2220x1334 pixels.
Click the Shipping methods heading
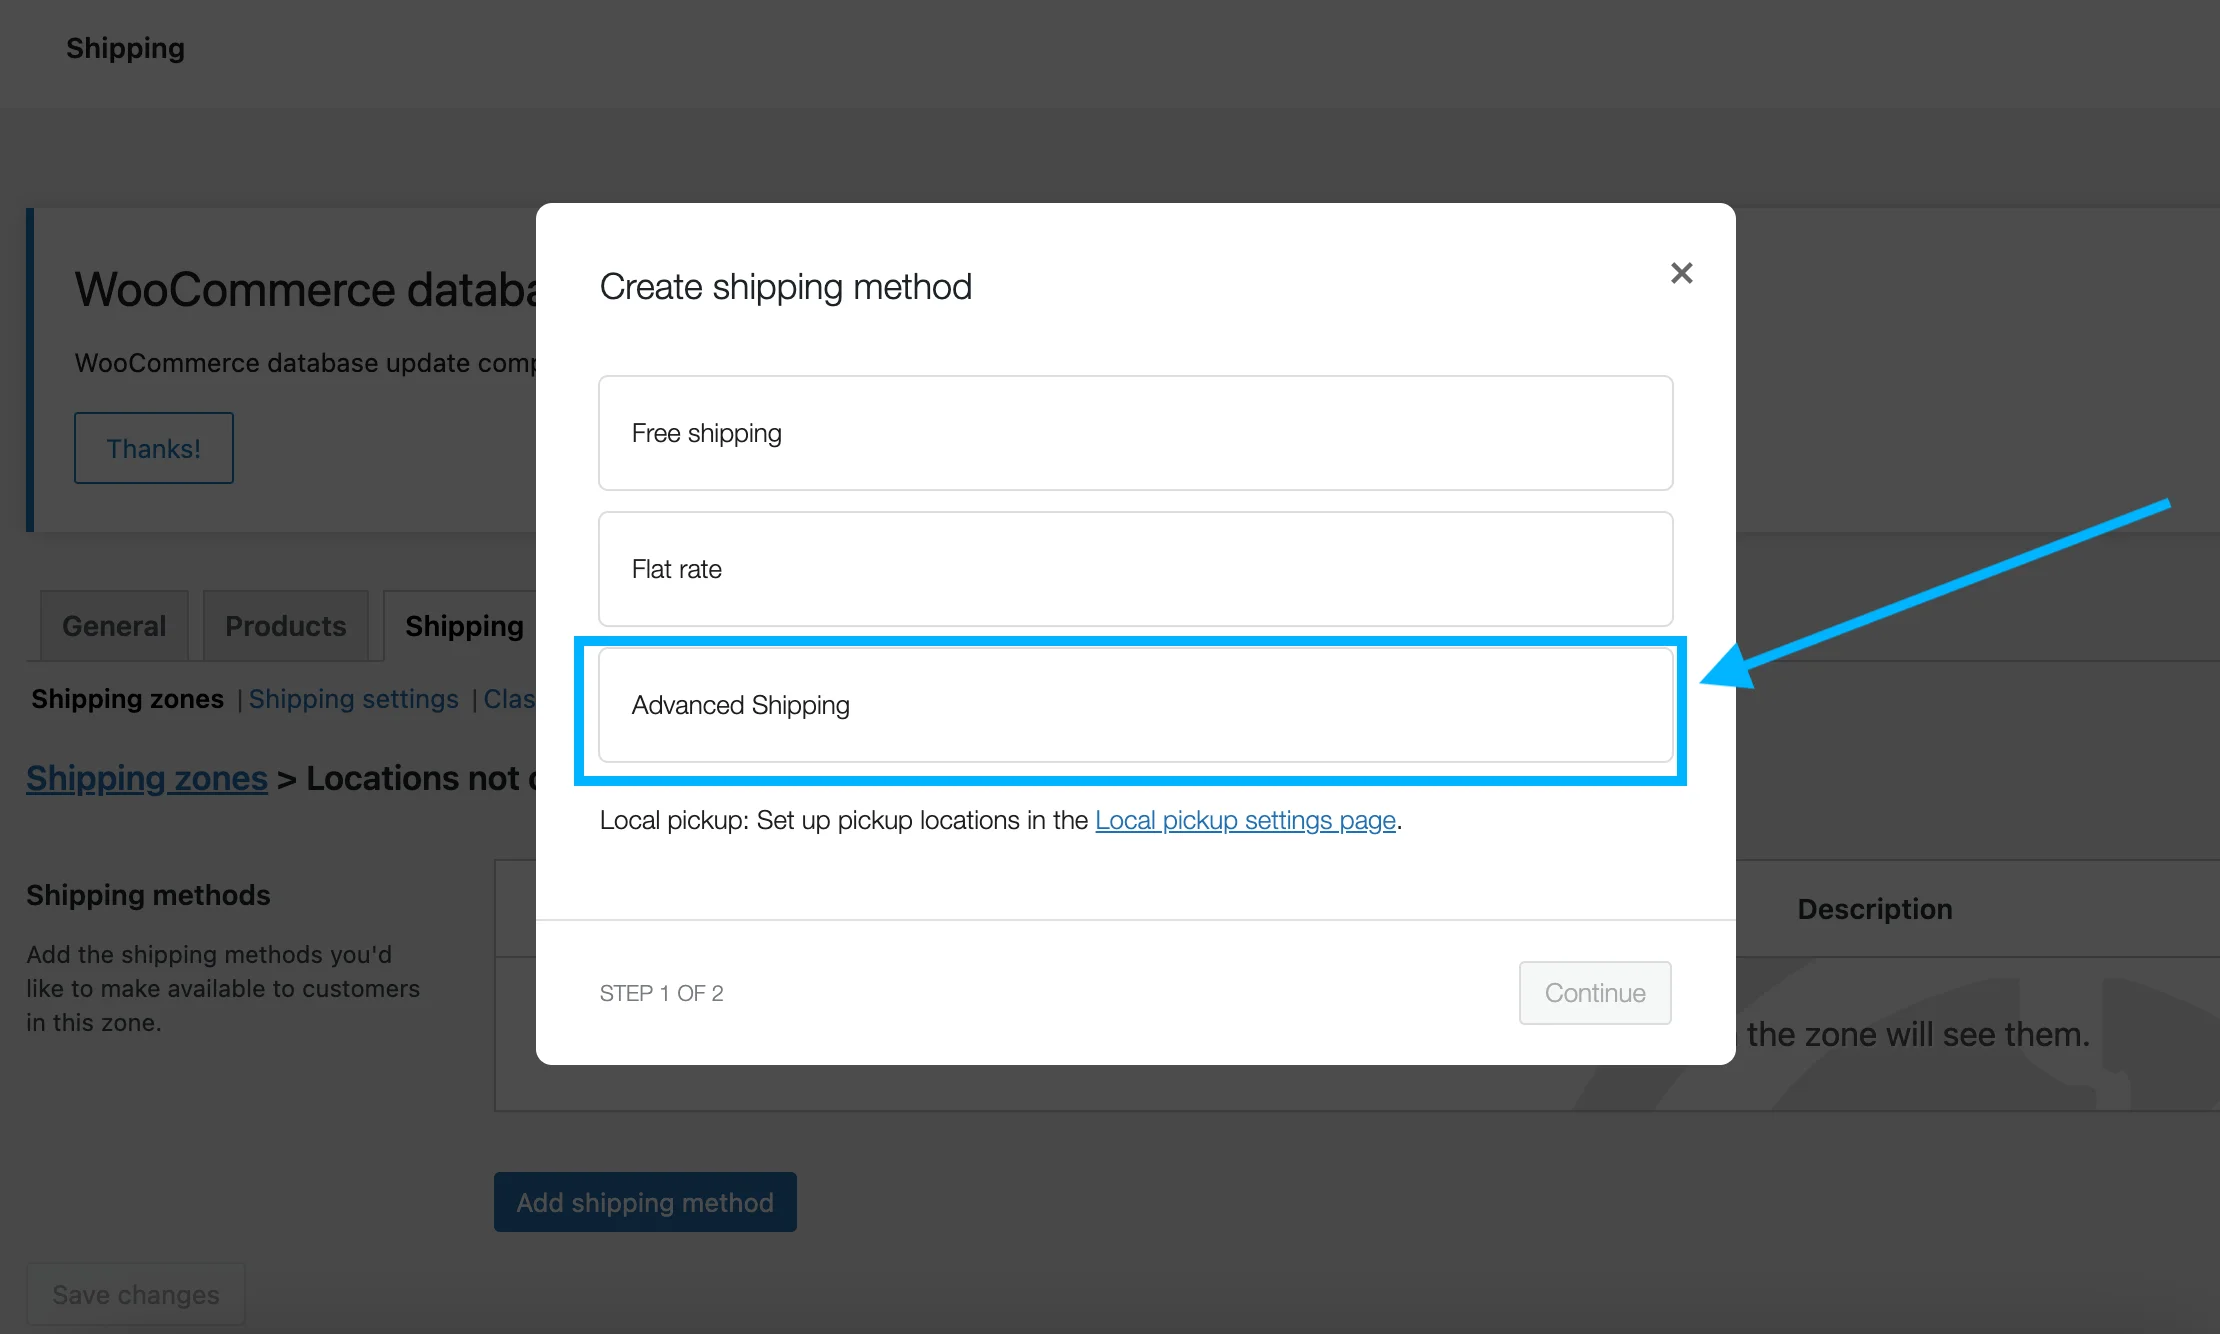pos(148,895)
